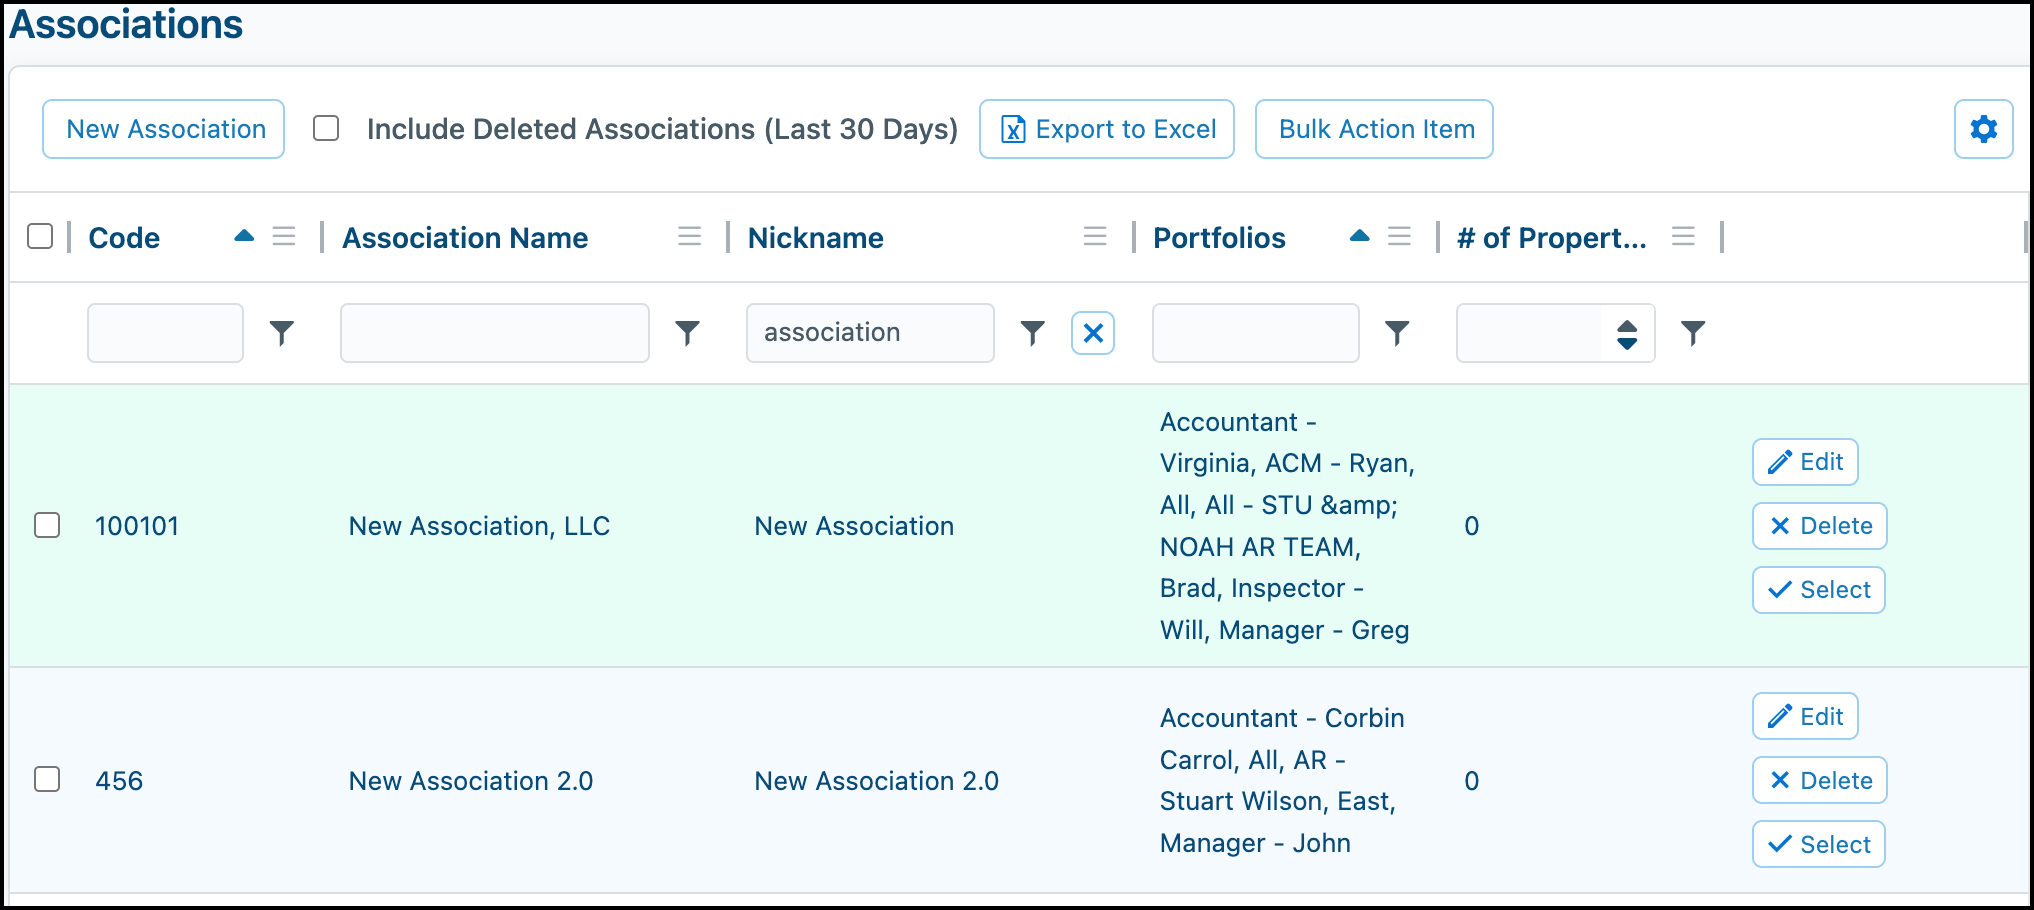Open the Code column menu icon
2034x910 pixels.
284,237
